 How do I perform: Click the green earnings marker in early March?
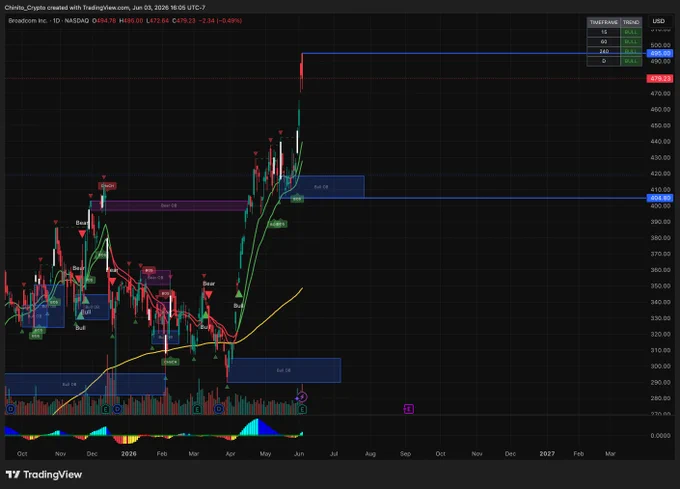197,409
